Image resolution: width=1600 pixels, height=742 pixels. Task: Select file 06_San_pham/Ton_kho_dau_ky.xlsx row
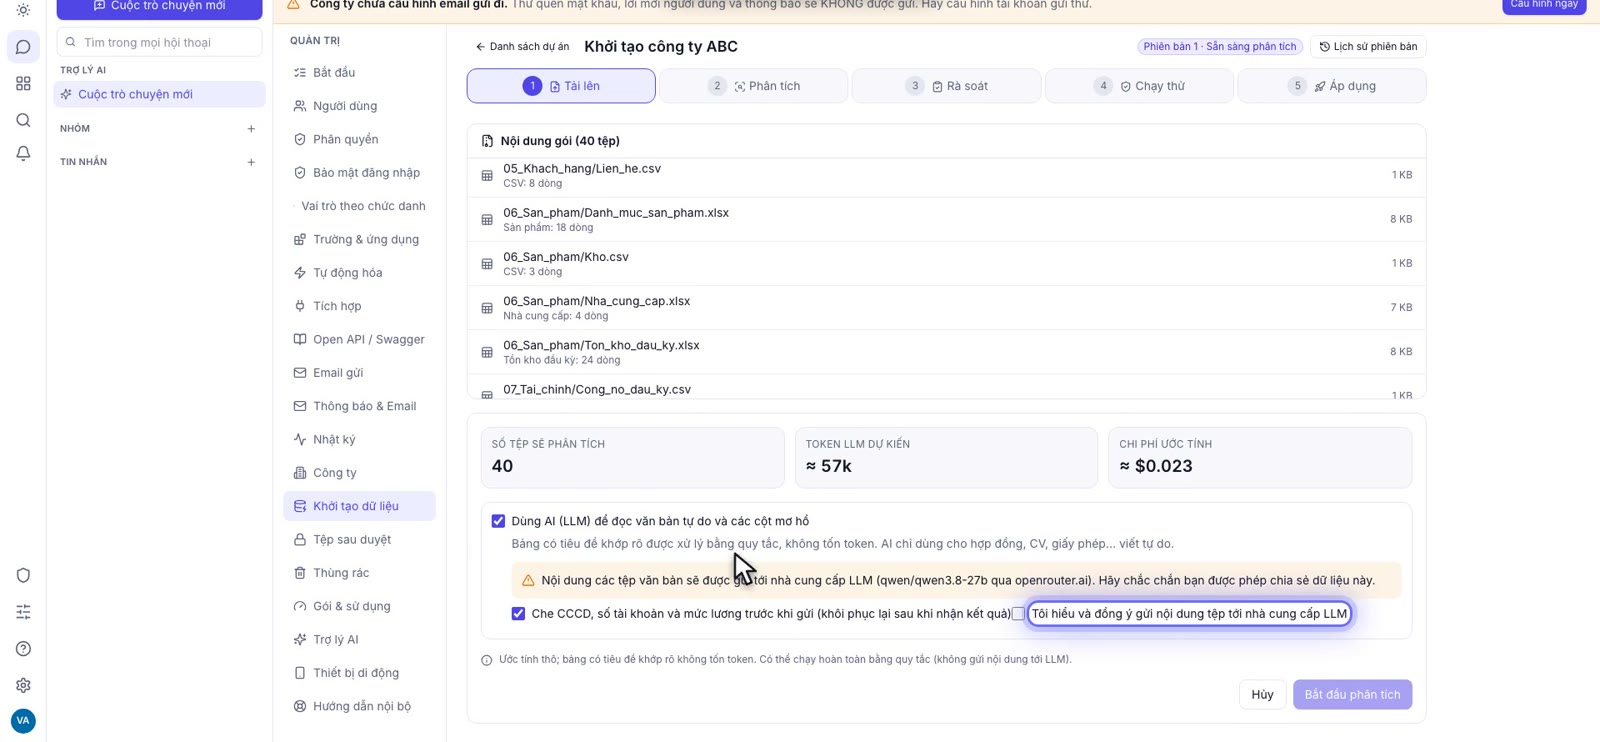click(x=946, y=352)
